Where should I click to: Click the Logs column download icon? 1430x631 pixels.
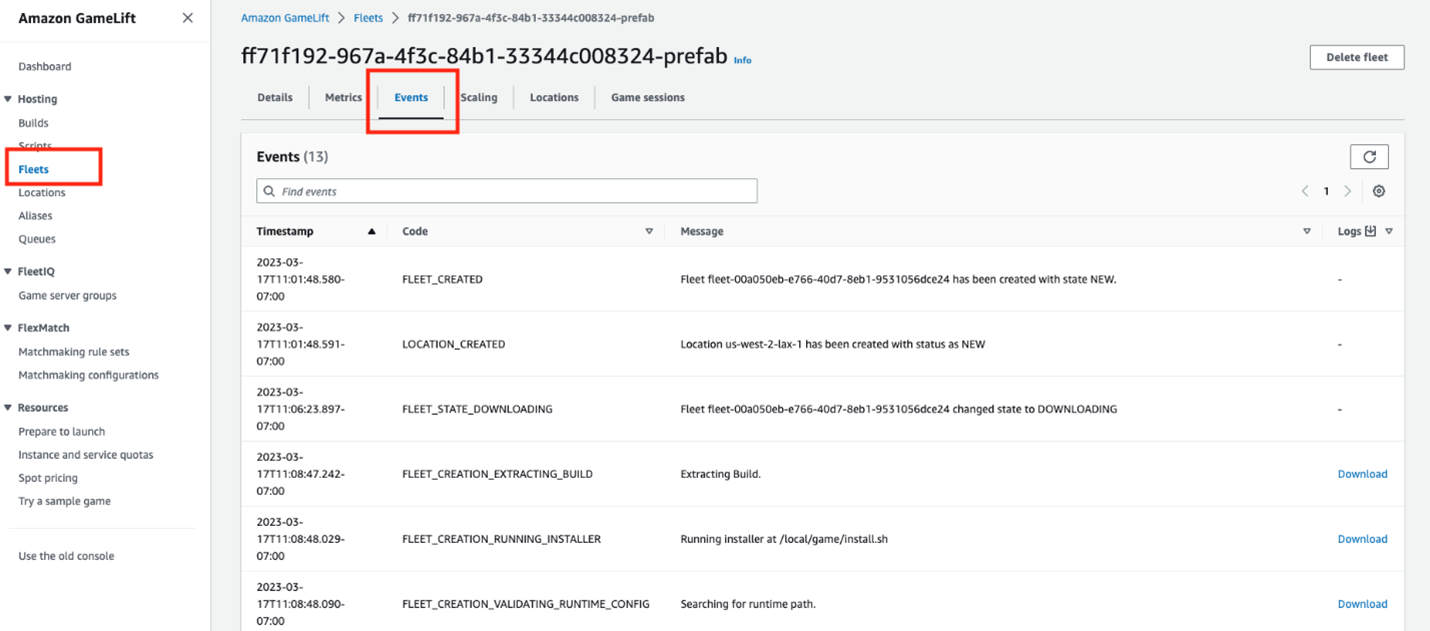pos(1370,231)
